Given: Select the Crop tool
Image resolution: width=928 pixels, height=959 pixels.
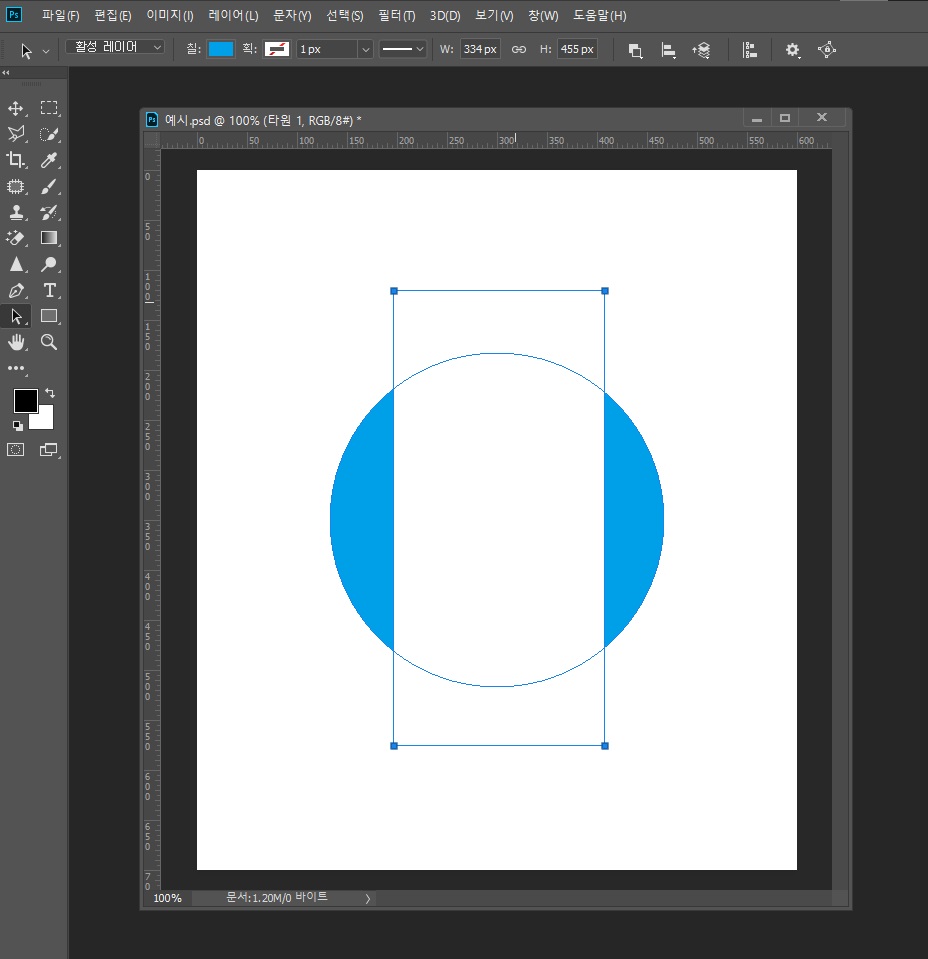Looking at the screenshot, I should (x=16, y=160).
